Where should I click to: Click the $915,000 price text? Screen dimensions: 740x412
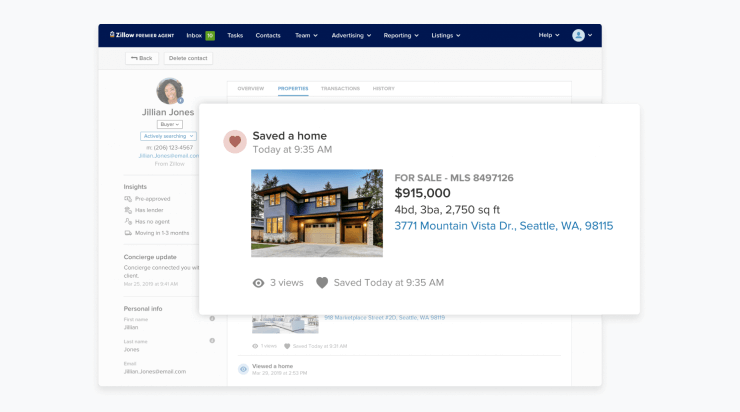pyautogui.click(x=422, y=193)
